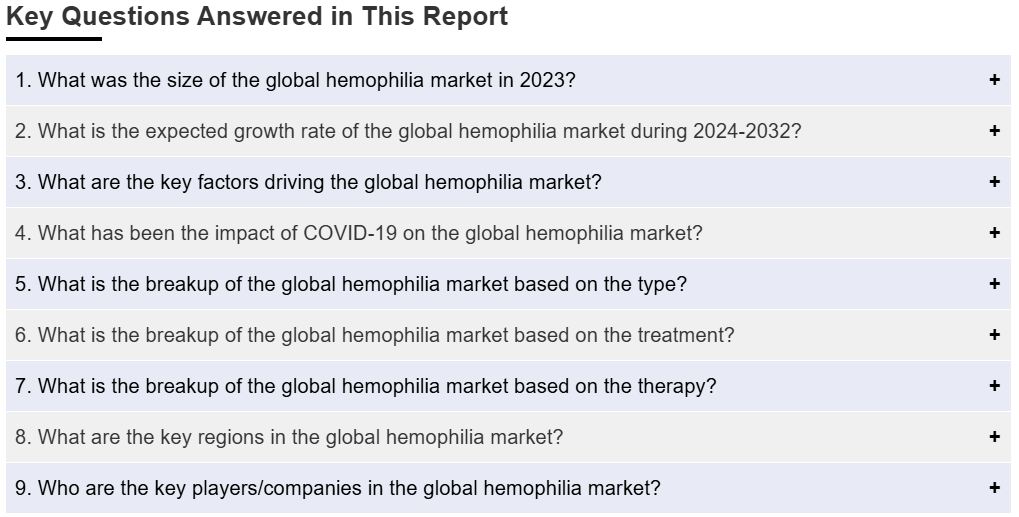Expand question 6 about treatment breakup
Viewport: 1019px width, 517px height.
[508, 334]
